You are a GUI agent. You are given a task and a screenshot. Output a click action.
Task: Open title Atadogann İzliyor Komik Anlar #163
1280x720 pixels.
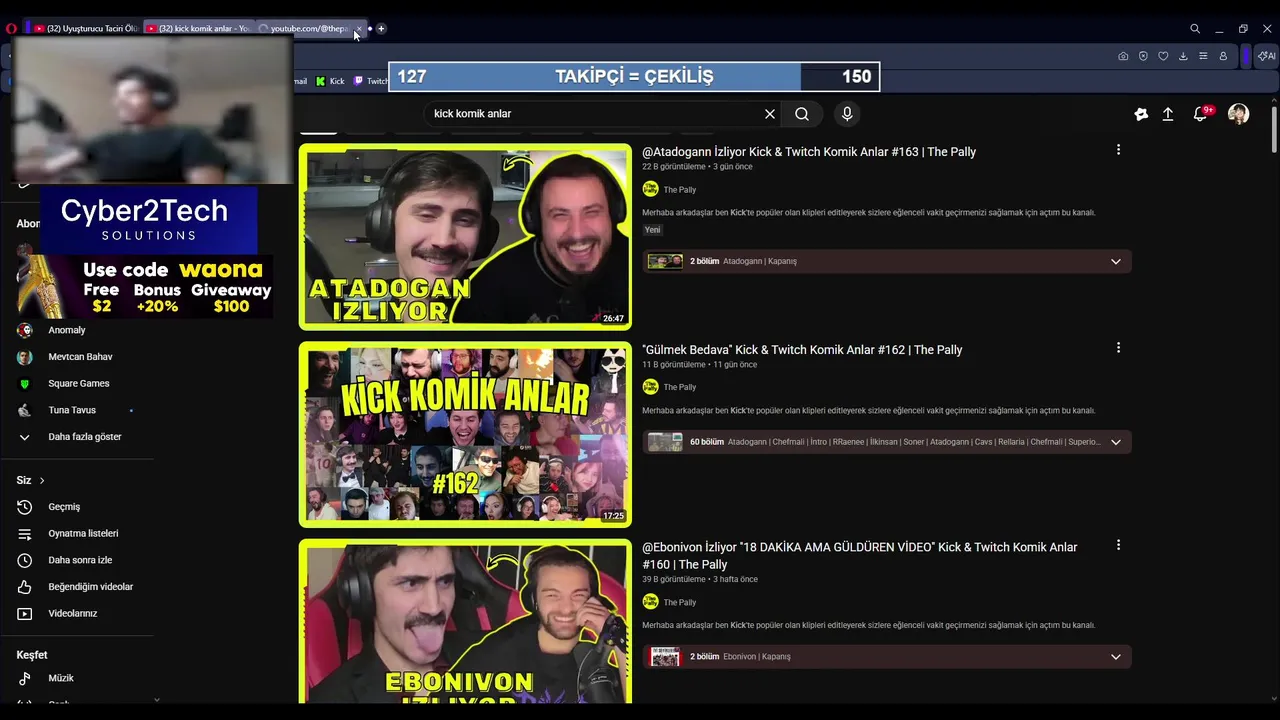tap(809, 152)
